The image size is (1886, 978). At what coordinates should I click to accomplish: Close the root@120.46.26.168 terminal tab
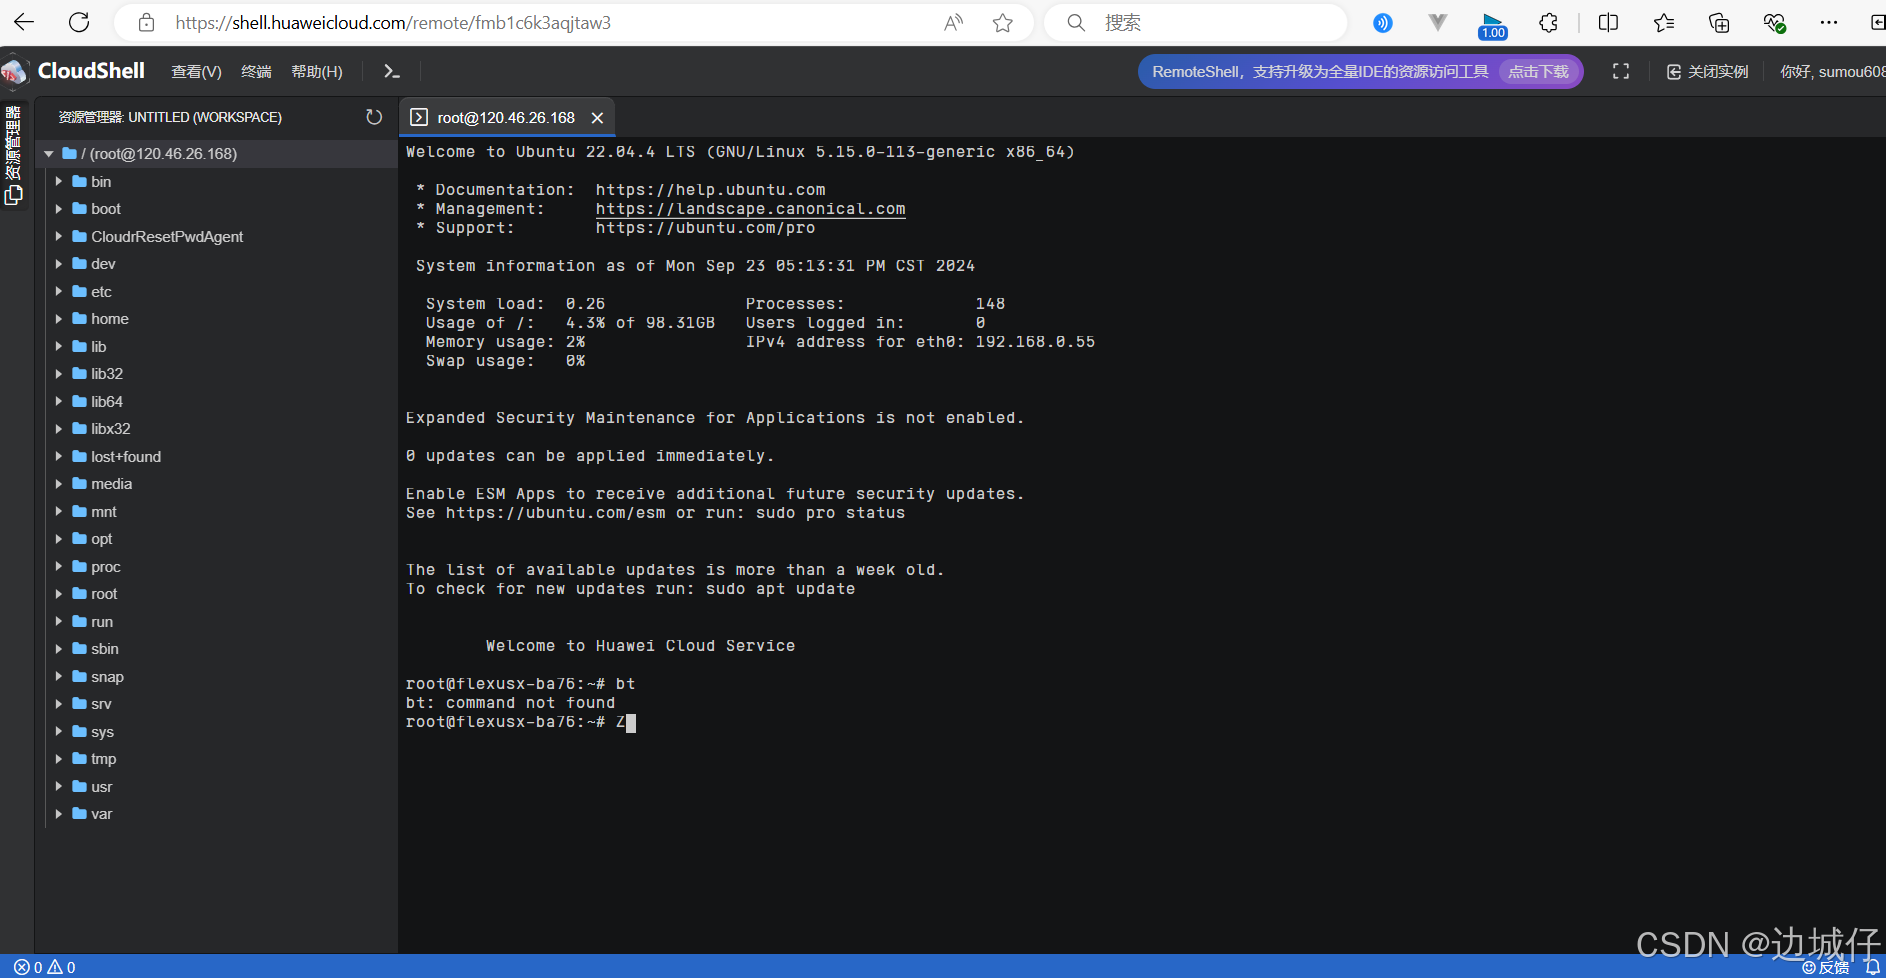pyautogui.click(x=597, y=118)
